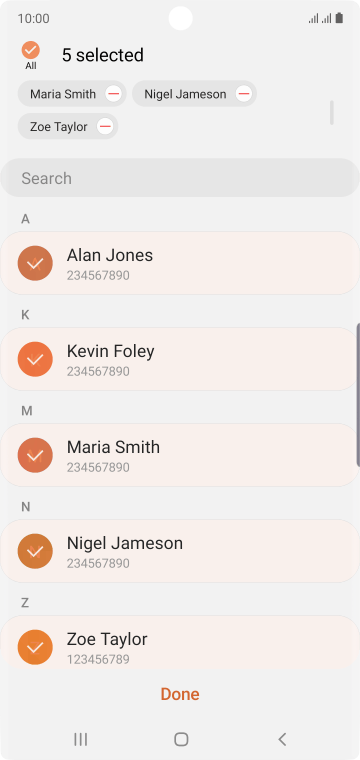Uncheck Maria Smith contact checkmark in list
Screen dimensions: 360x760
pos(35,455)
